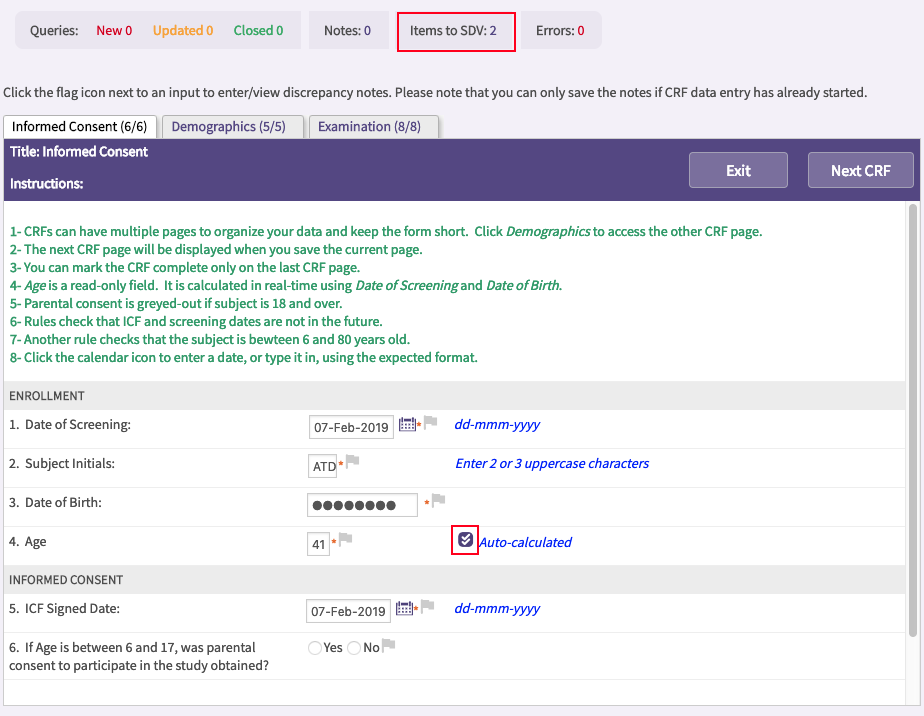Click discrepancy flag next to Date of Screening
Viewport: 924px width, 716px height.
tap(431, 423)
